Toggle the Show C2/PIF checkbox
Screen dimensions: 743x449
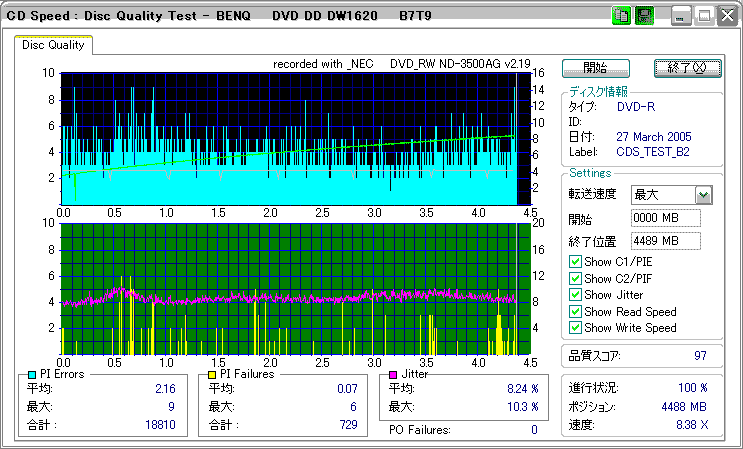(x=575, y=278)
